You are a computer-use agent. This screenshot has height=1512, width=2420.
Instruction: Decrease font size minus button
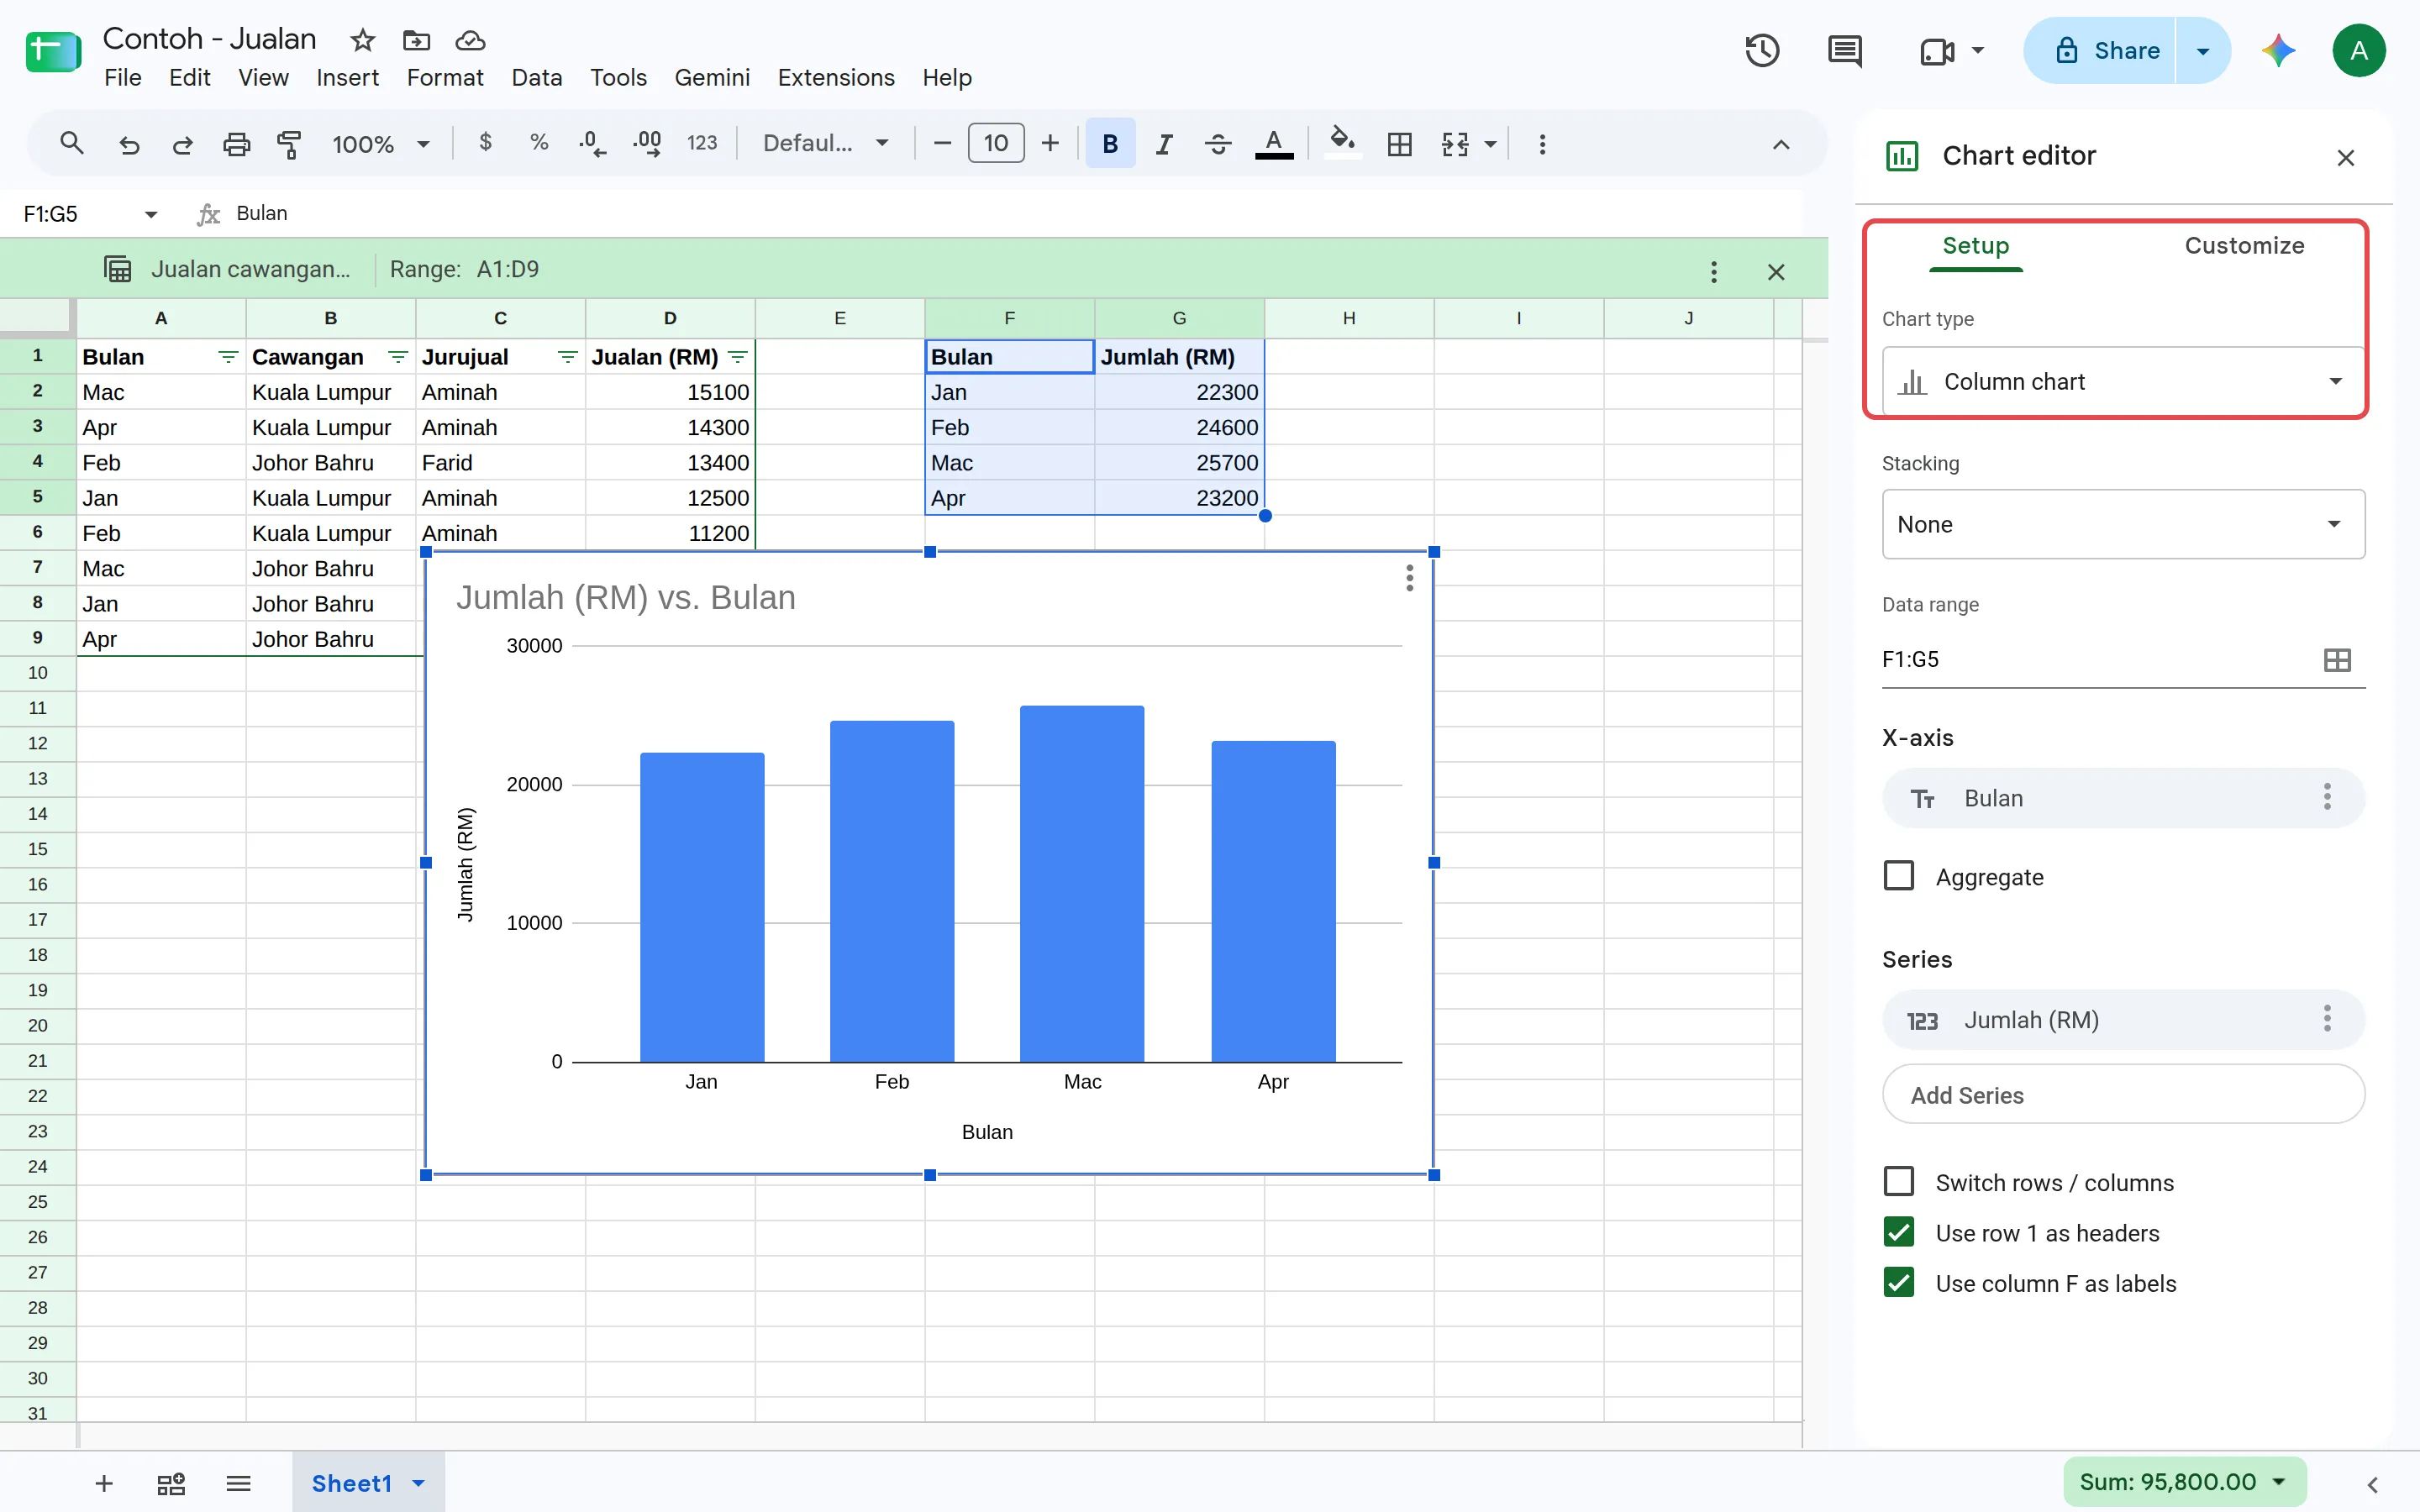941,144
